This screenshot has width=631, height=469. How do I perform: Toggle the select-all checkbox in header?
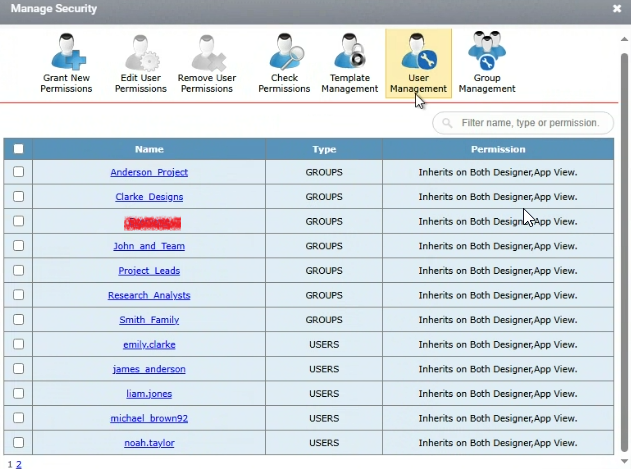click(18, 149)
